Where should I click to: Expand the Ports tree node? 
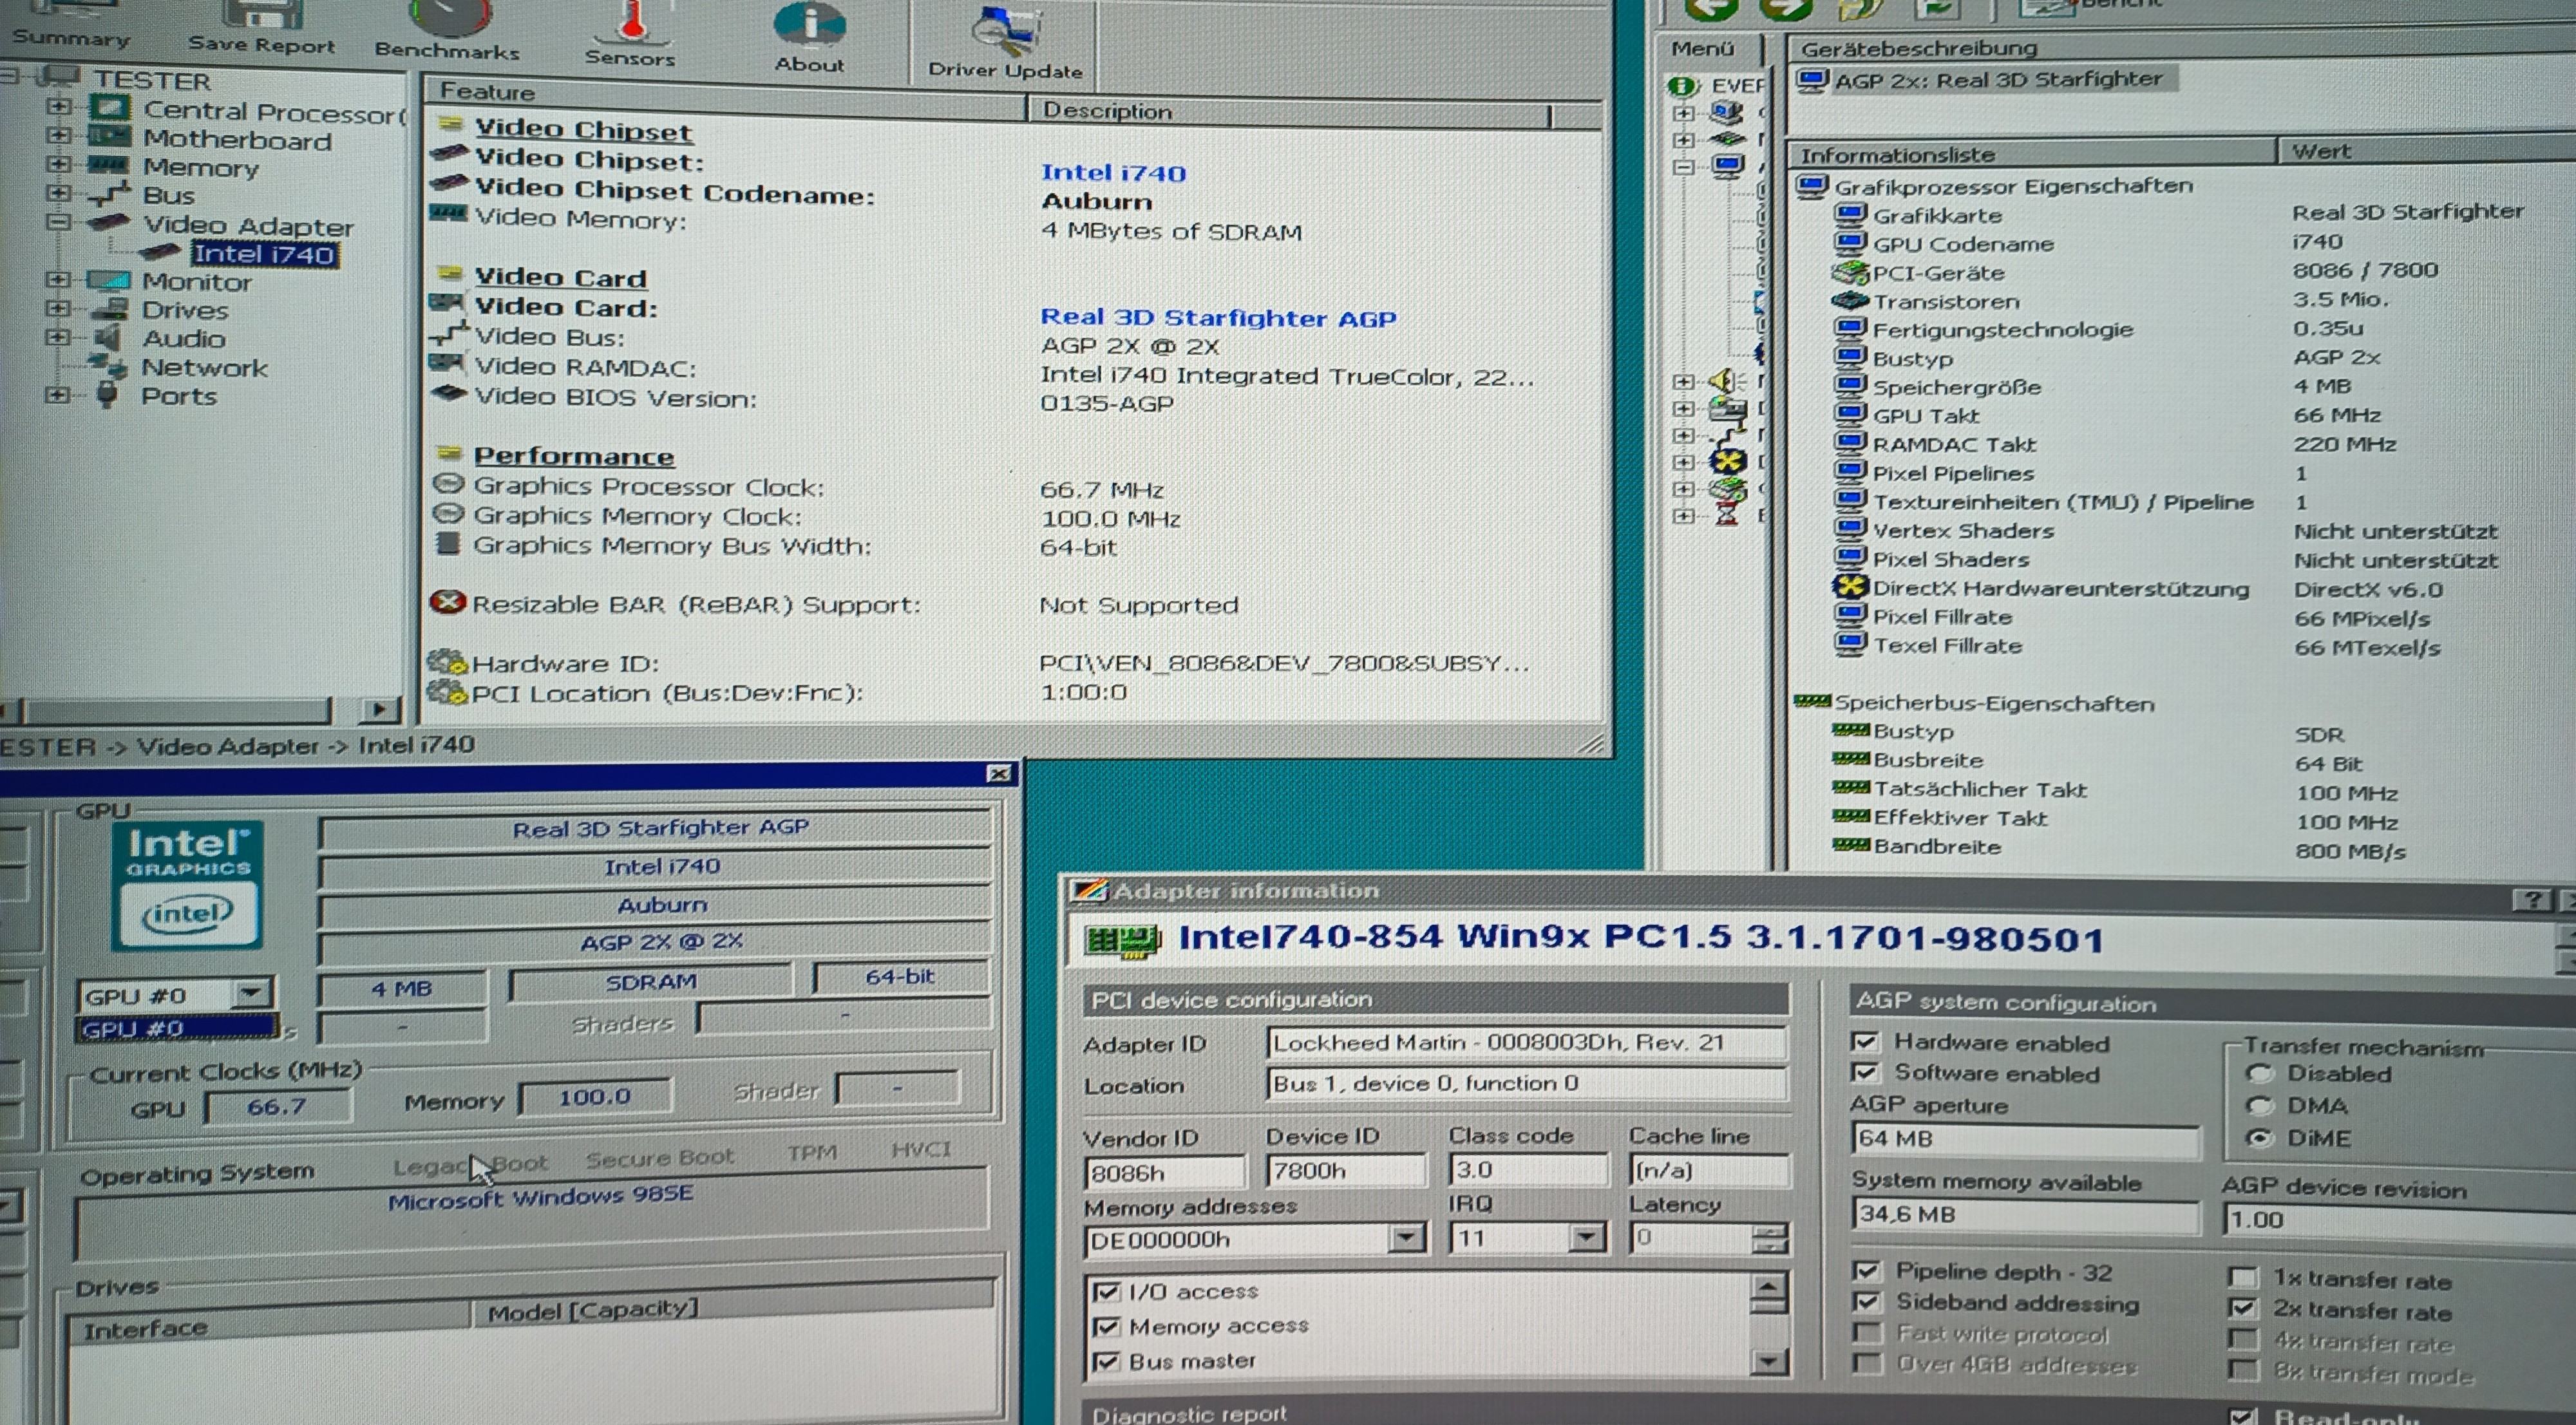pyautogui.click(x=58, y=394)
